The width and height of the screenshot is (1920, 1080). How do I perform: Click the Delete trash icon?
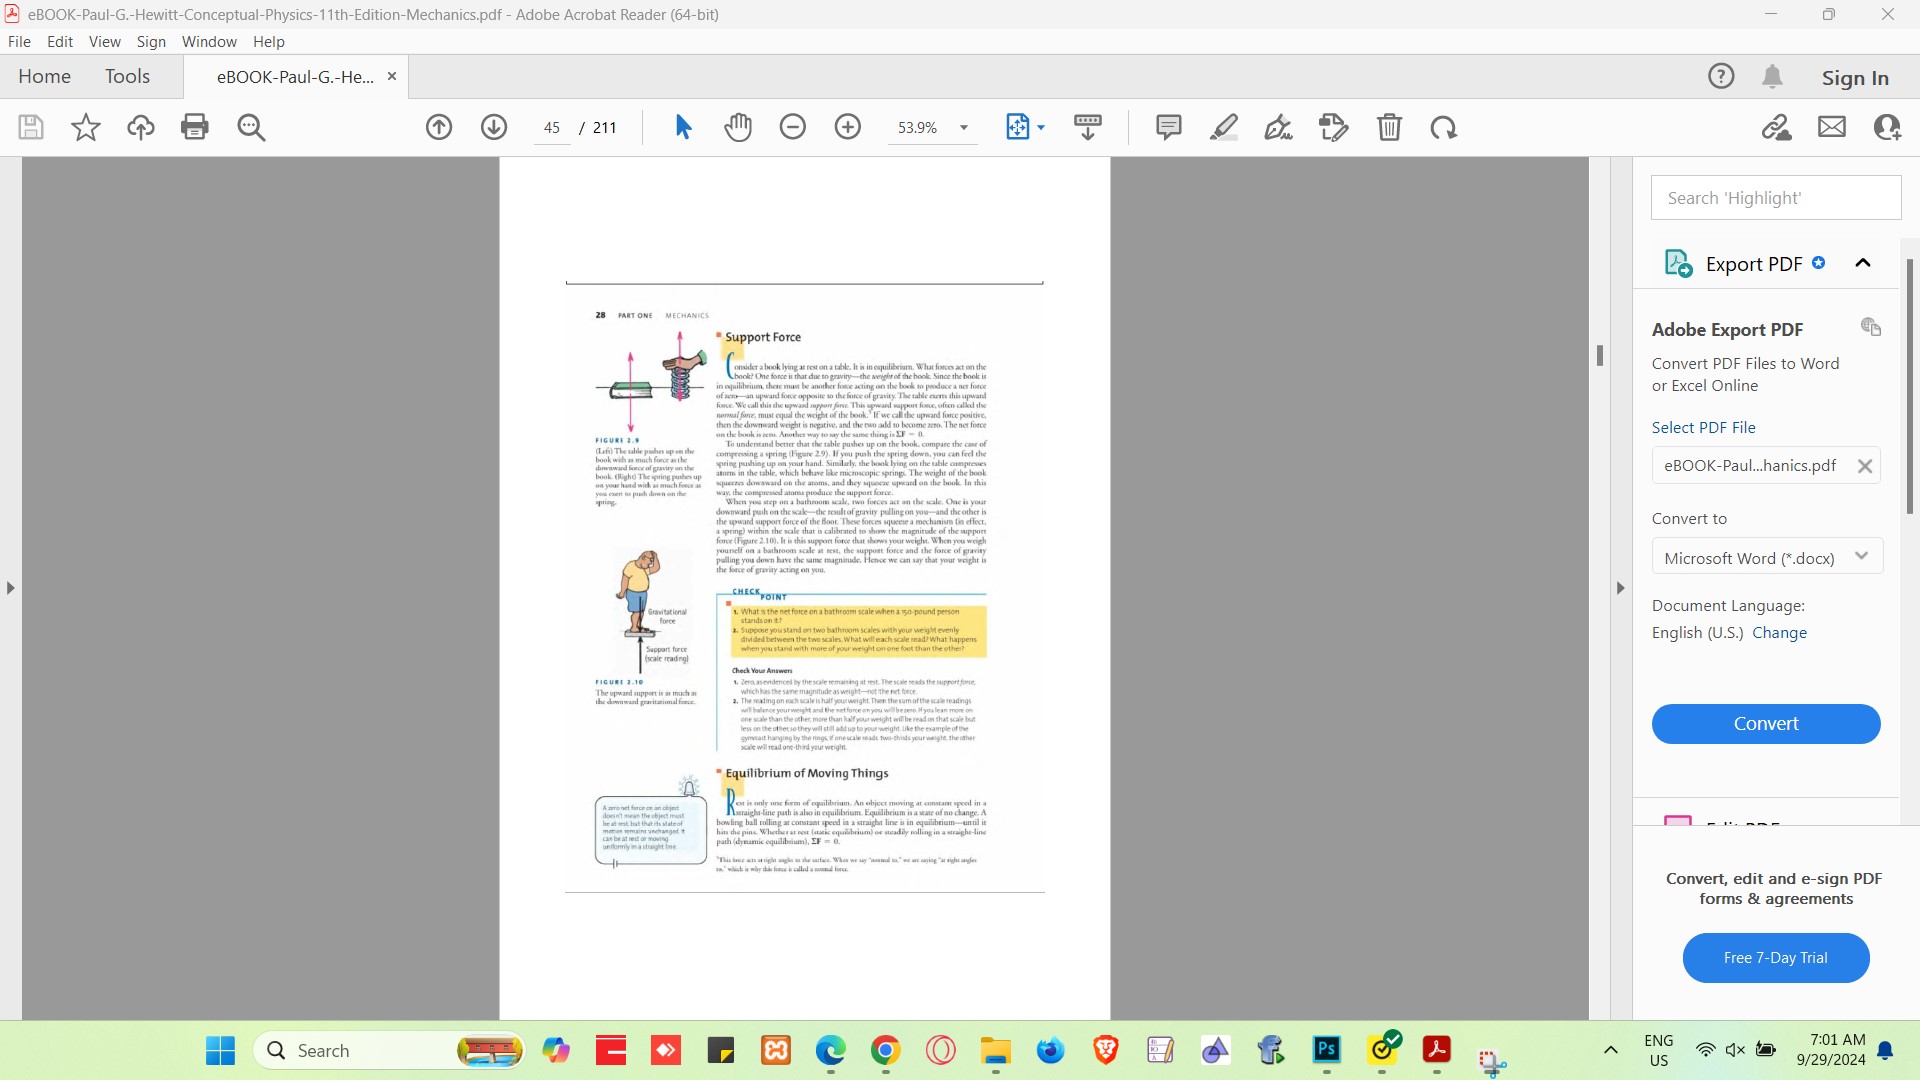click(1389, 127)
